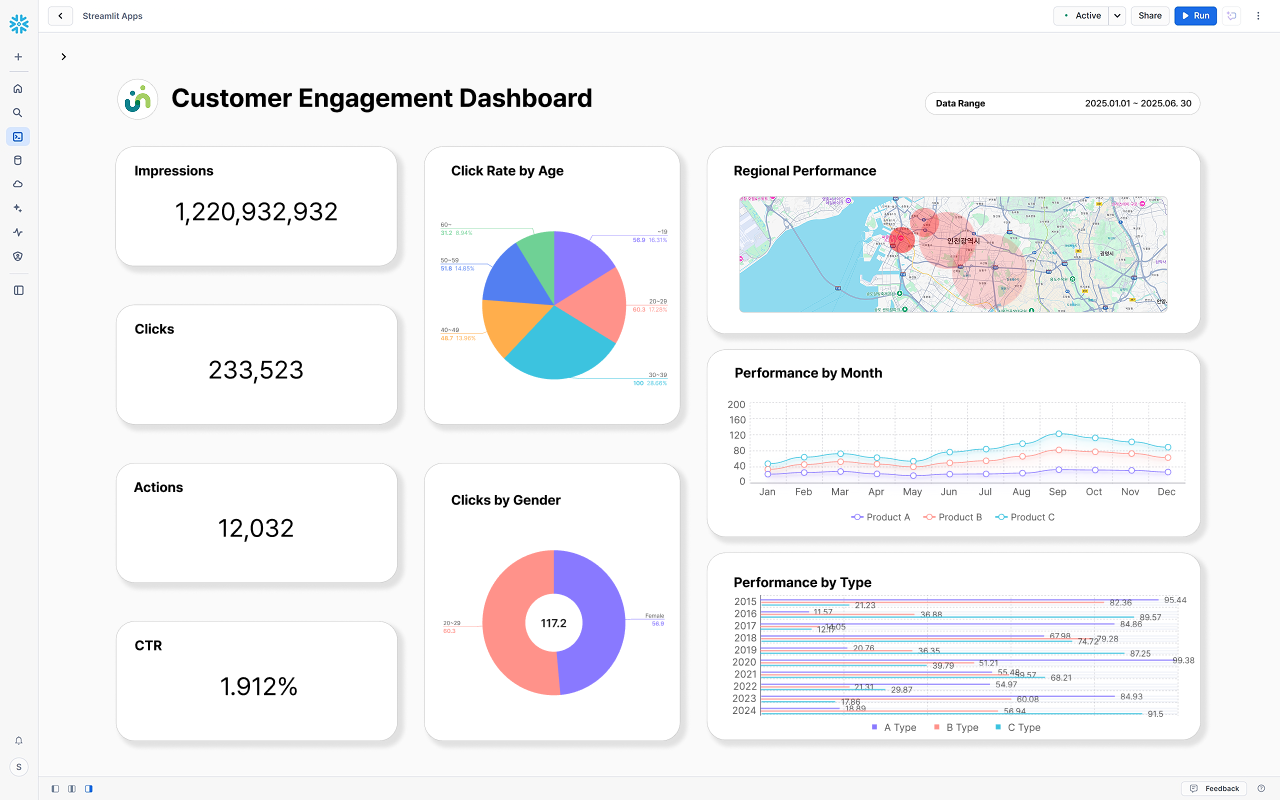Click the Snowflake logo
The width and height of the screenshot is (1280, 800).
click(x=18, y=24)
